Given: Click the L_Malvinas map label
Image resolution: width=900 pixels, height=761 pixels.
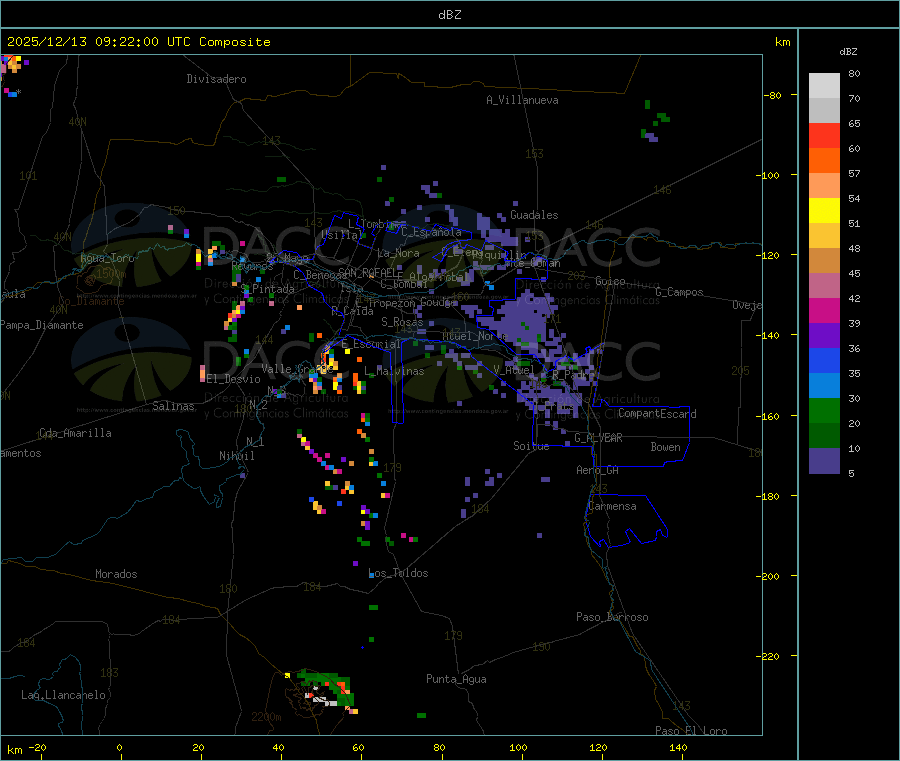Looking at the screenshot, I should pos(394,371).
